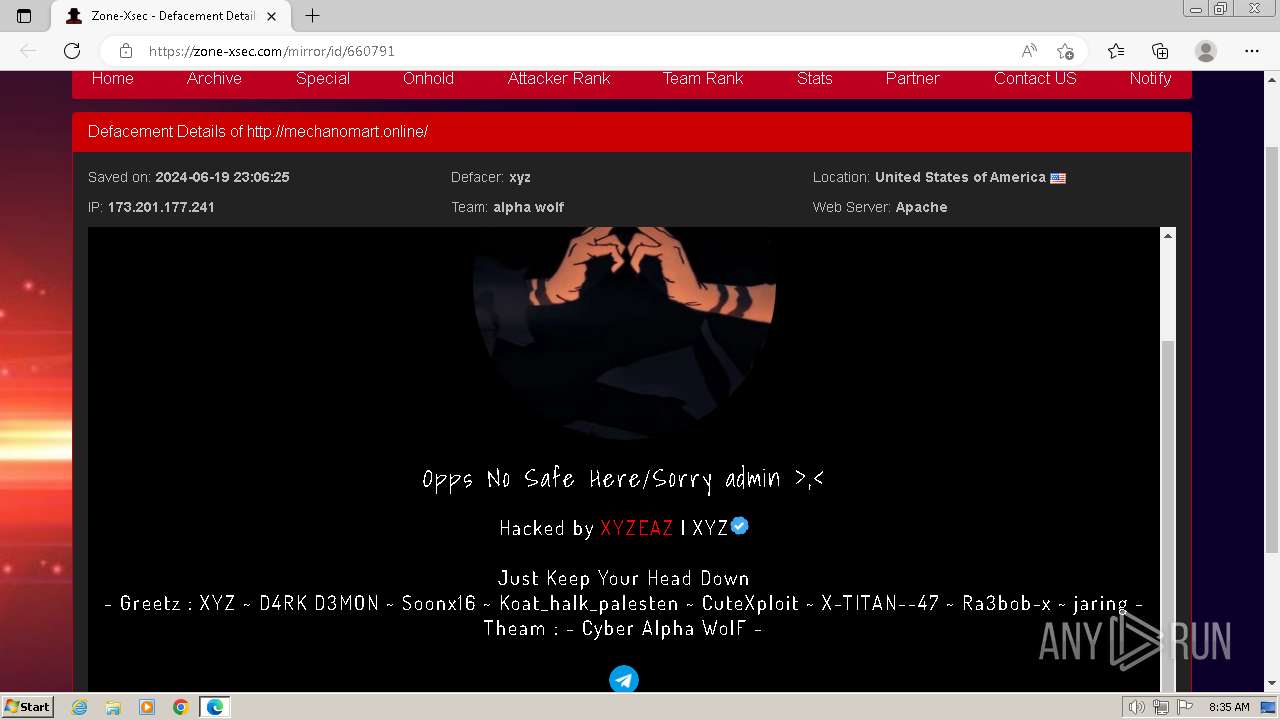Open the user profile avatar
This screenshot has width=1280, height=720.
1206,51
